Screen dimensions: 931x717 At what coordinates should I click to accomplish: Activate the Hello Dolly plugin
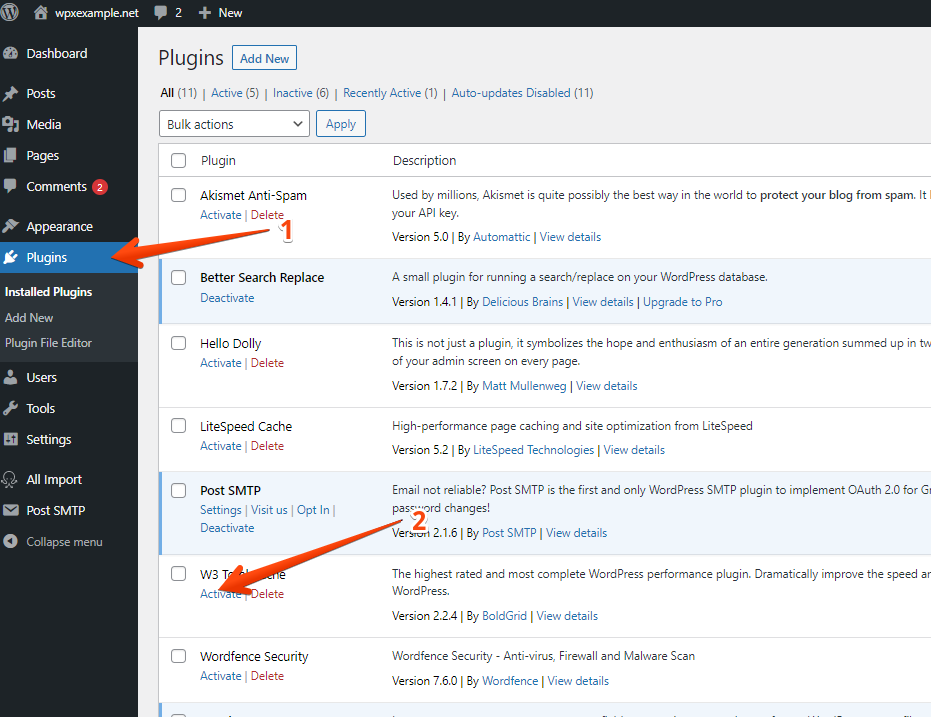[x=221, y=363]
